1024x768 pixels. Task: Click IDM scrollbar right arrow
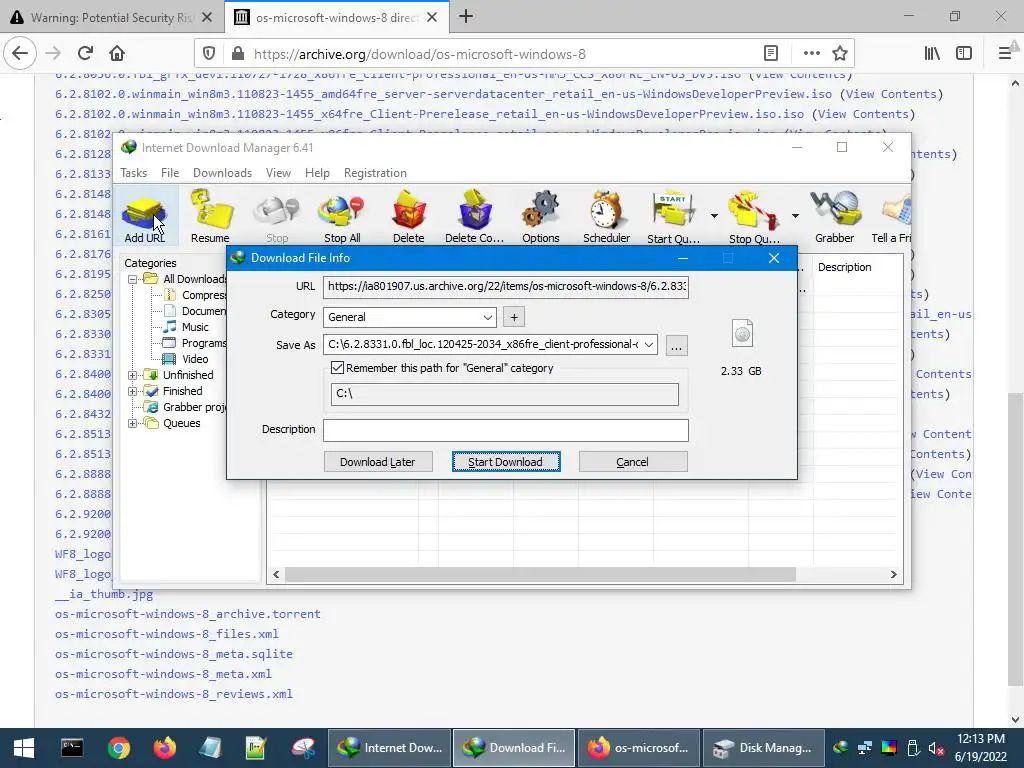(893, 575)
